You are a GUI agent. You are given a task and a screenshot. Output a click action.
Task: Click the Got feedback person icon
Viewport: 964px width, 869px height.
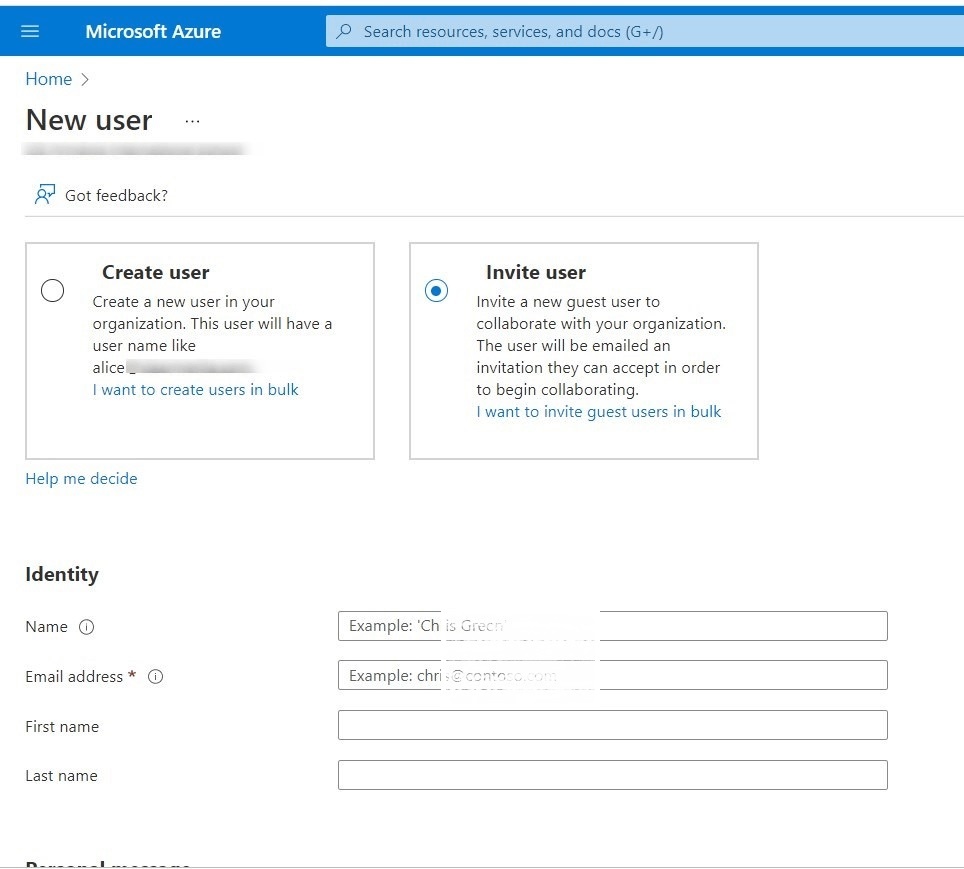44,194
